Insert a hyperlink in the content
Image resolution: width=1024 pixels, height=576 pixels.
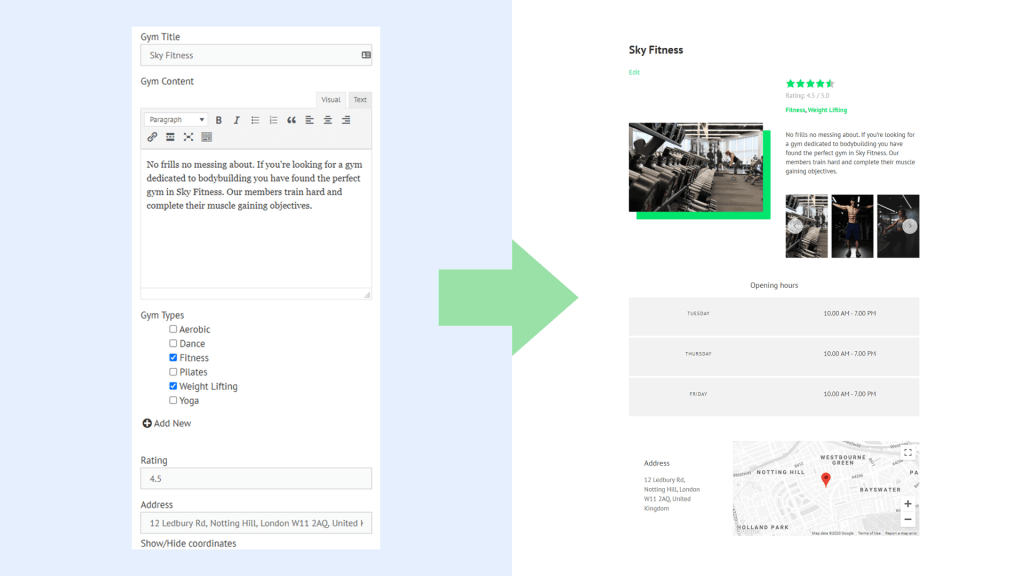[x=153, y=137]
